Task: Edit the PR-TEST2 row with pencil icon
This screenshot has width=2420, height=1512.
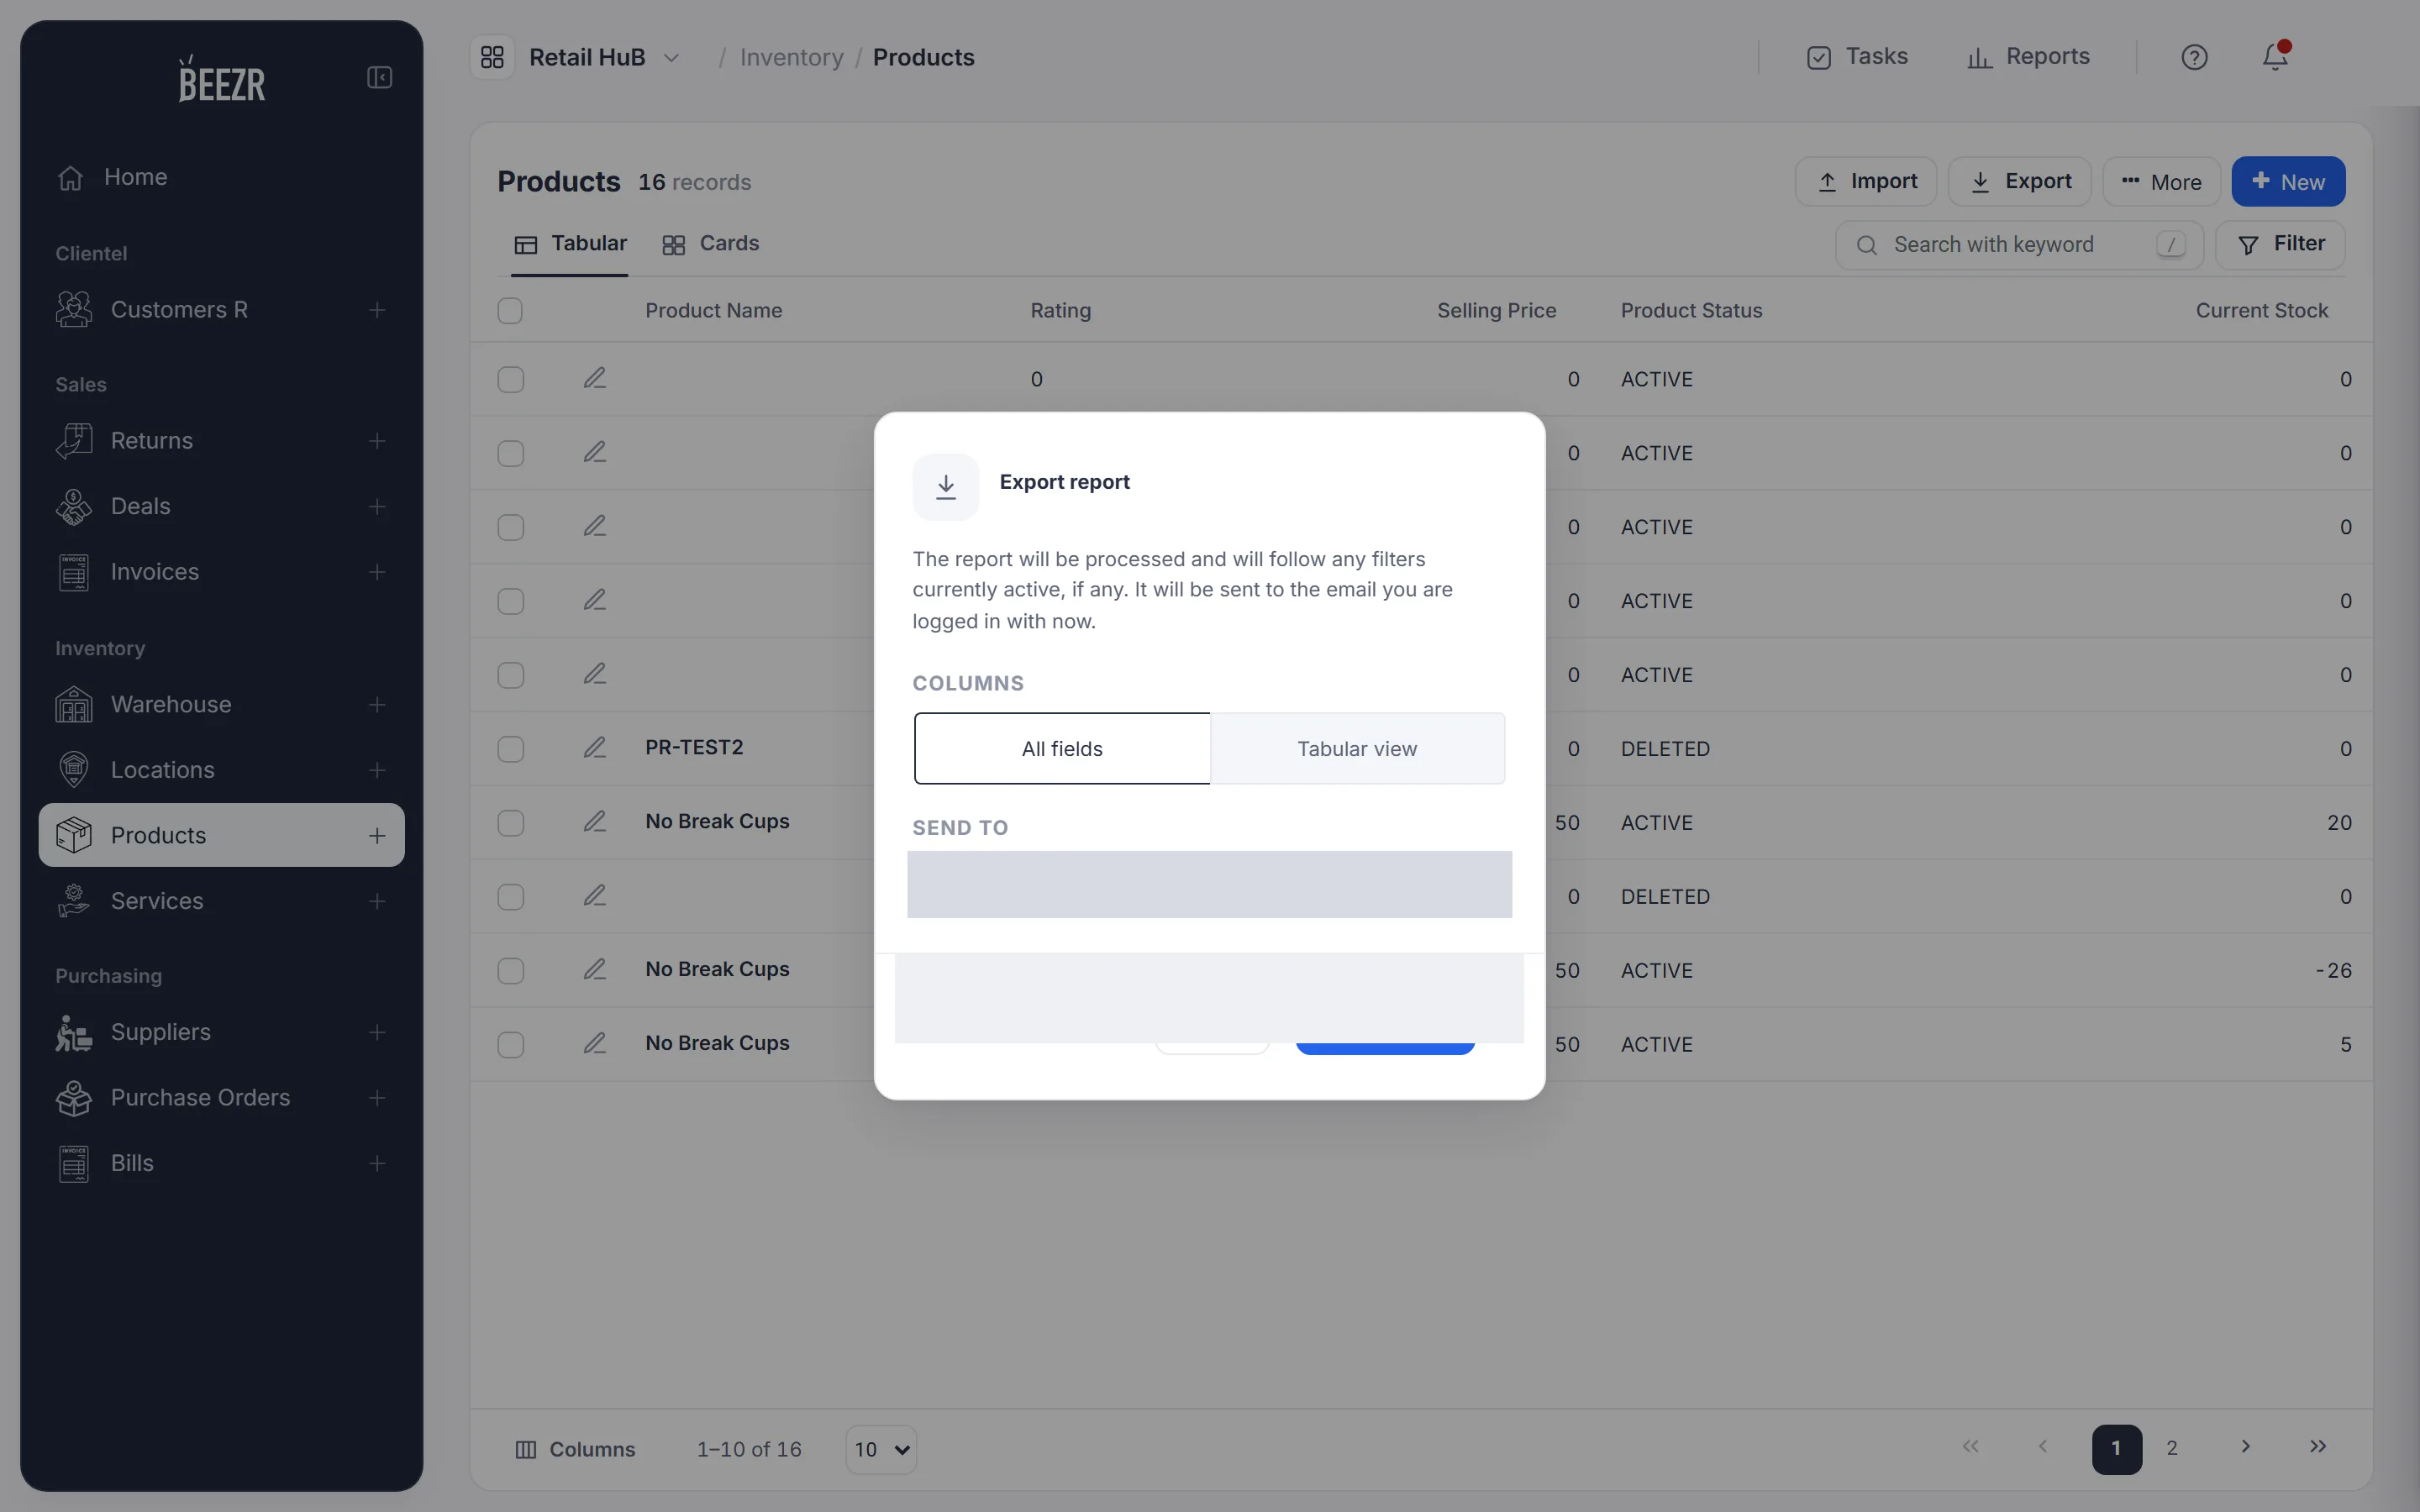Action: (x=595, y=748)
